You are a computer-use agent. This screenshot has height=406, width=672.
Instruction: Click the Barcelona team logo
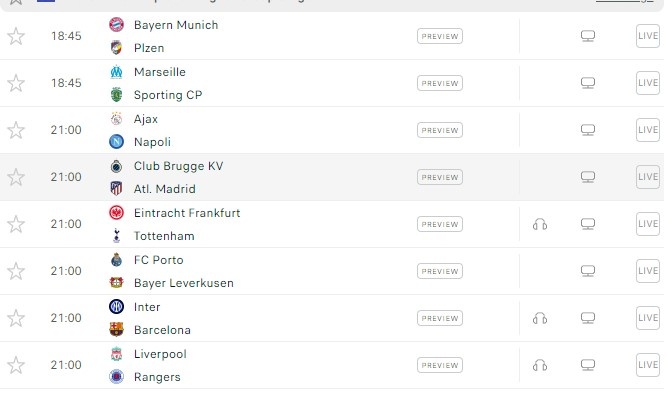point(116,330)
